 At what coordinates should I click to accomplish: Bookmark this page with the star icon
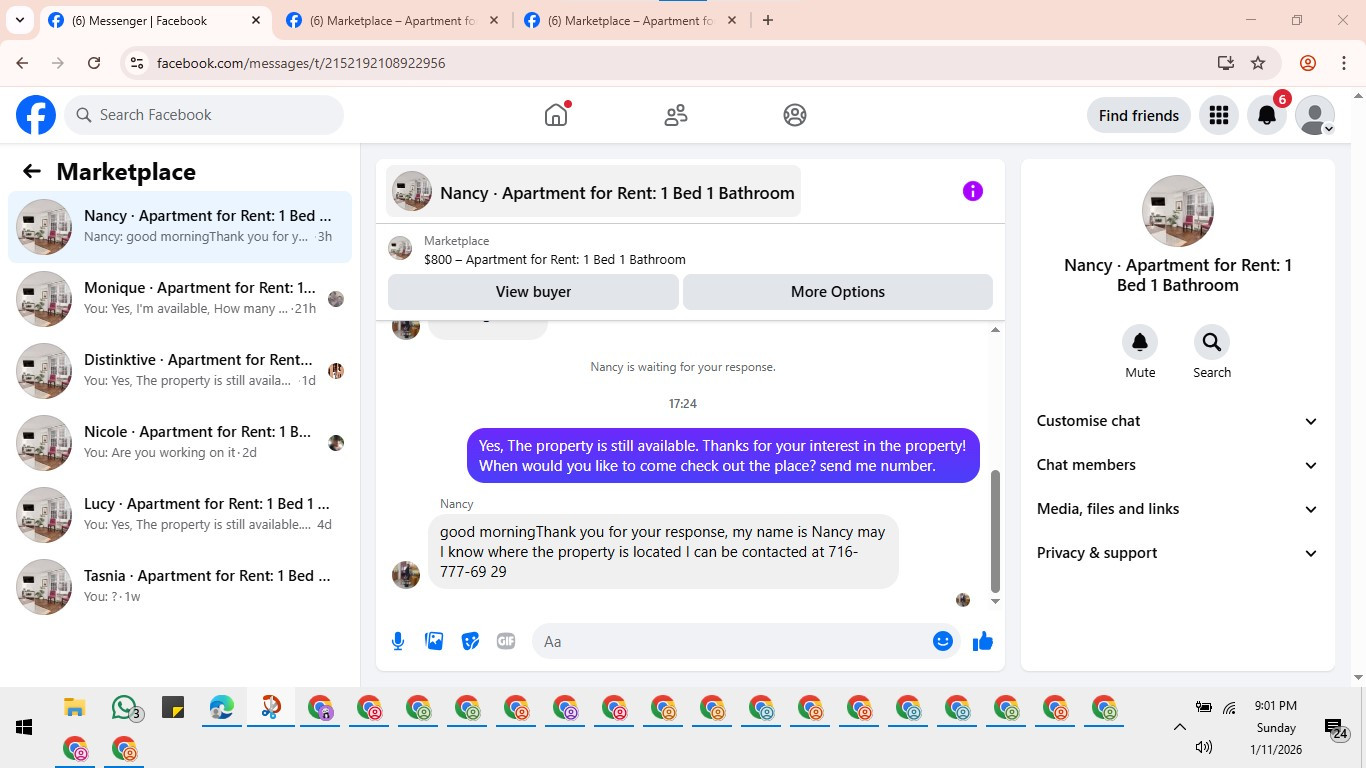coord(1258,63)
